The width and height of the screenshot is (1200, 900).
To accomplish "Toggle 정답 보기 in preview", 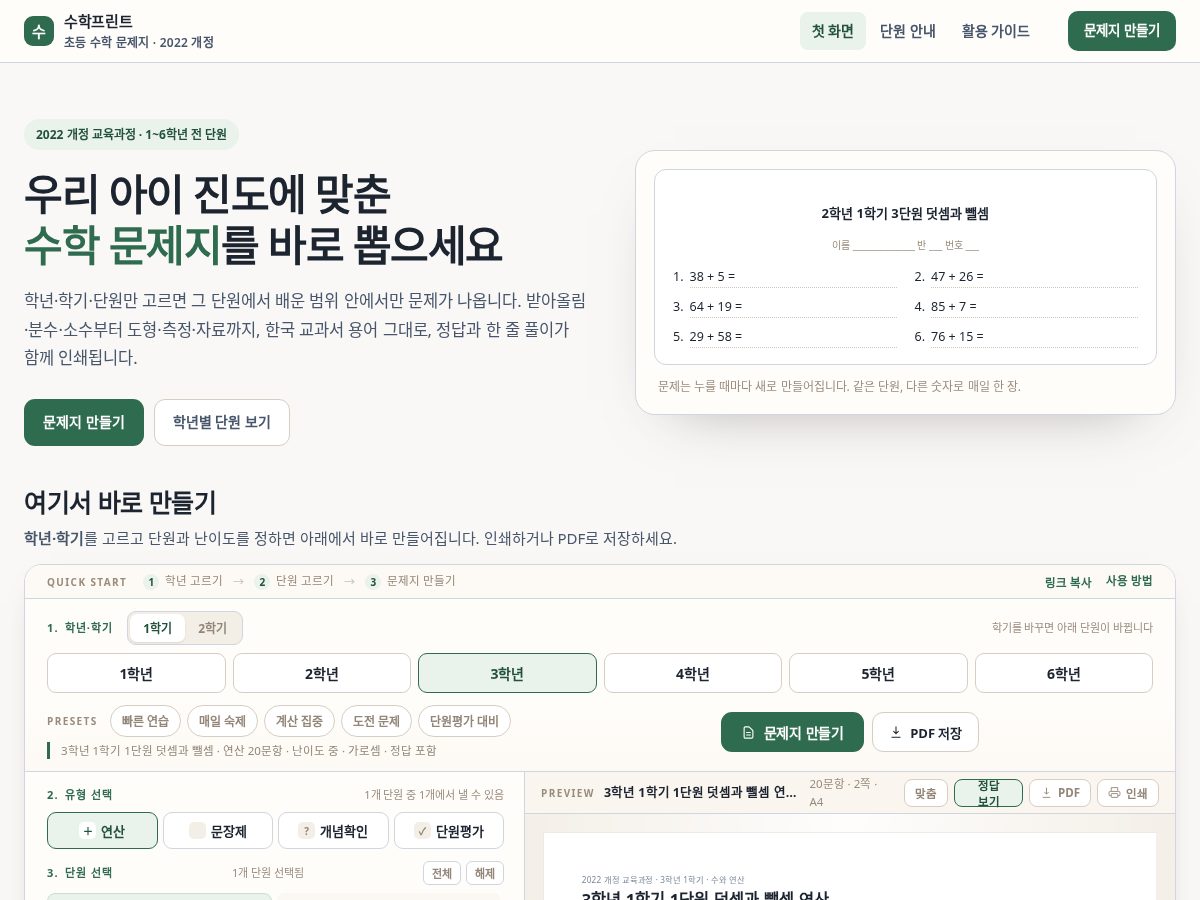I will tap(988, 793).
